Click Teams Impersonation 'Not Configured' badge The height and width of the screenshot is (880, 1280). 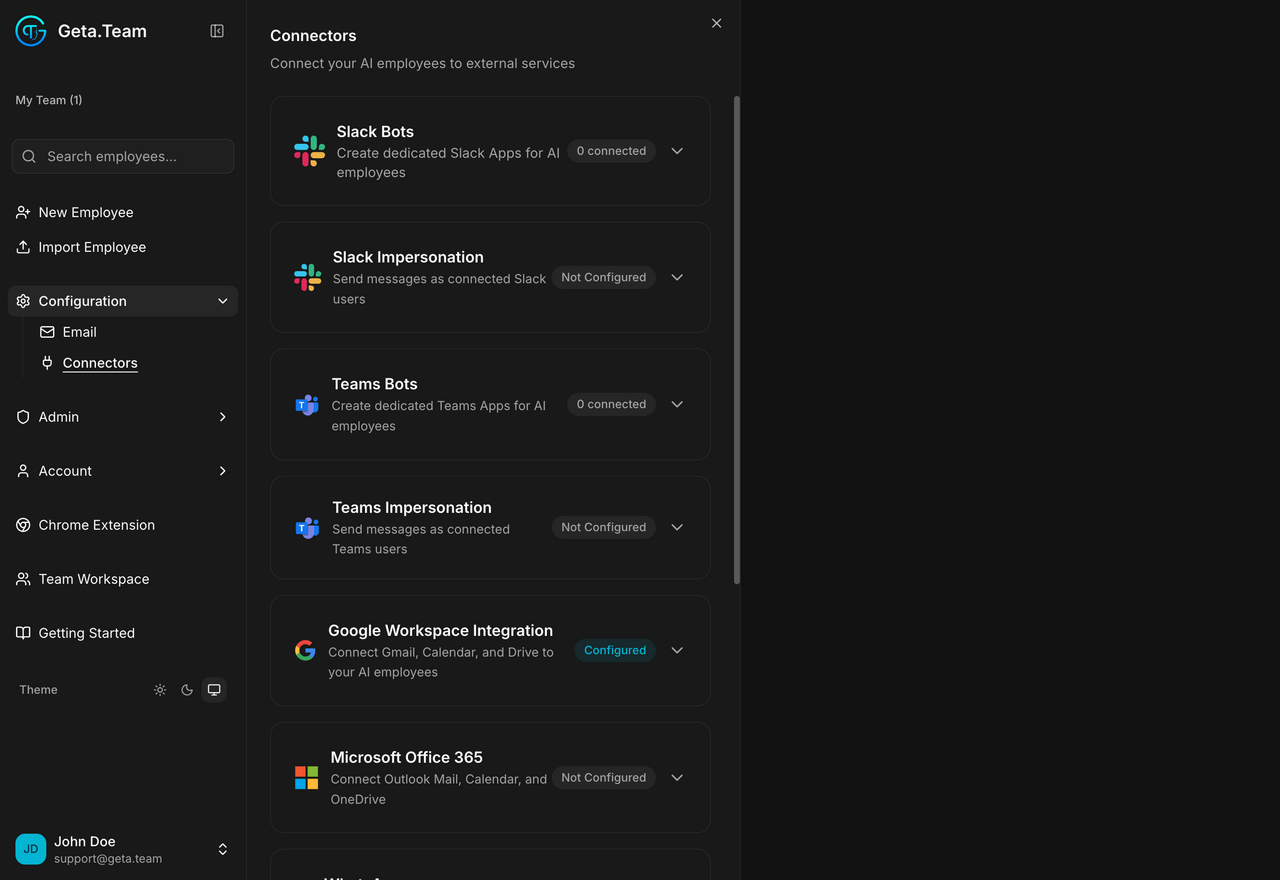[604, 527]
